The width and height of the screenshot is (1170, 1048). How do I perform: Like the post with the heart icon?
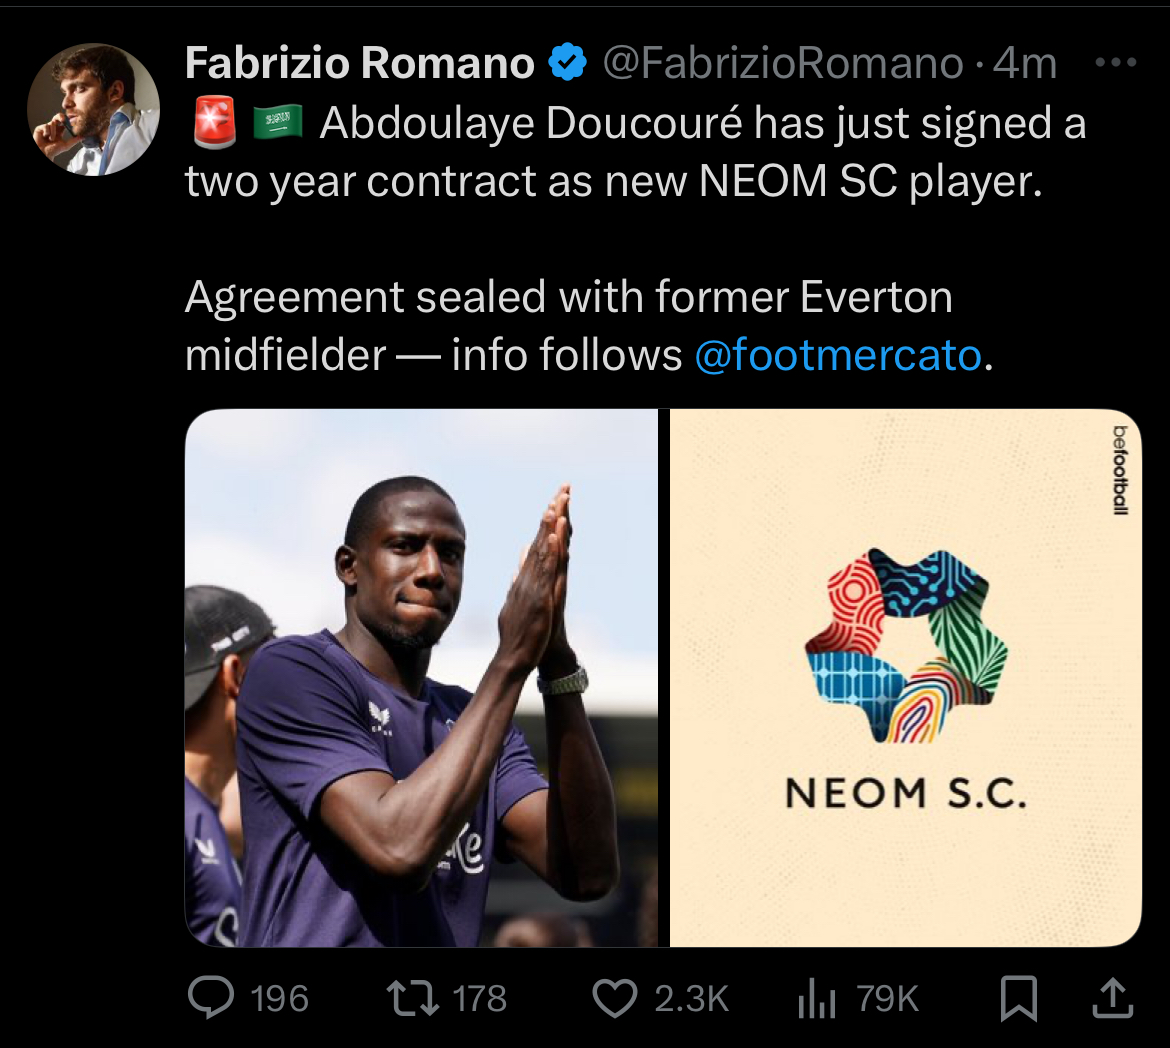pyautogui.click(x=615, y=998)
